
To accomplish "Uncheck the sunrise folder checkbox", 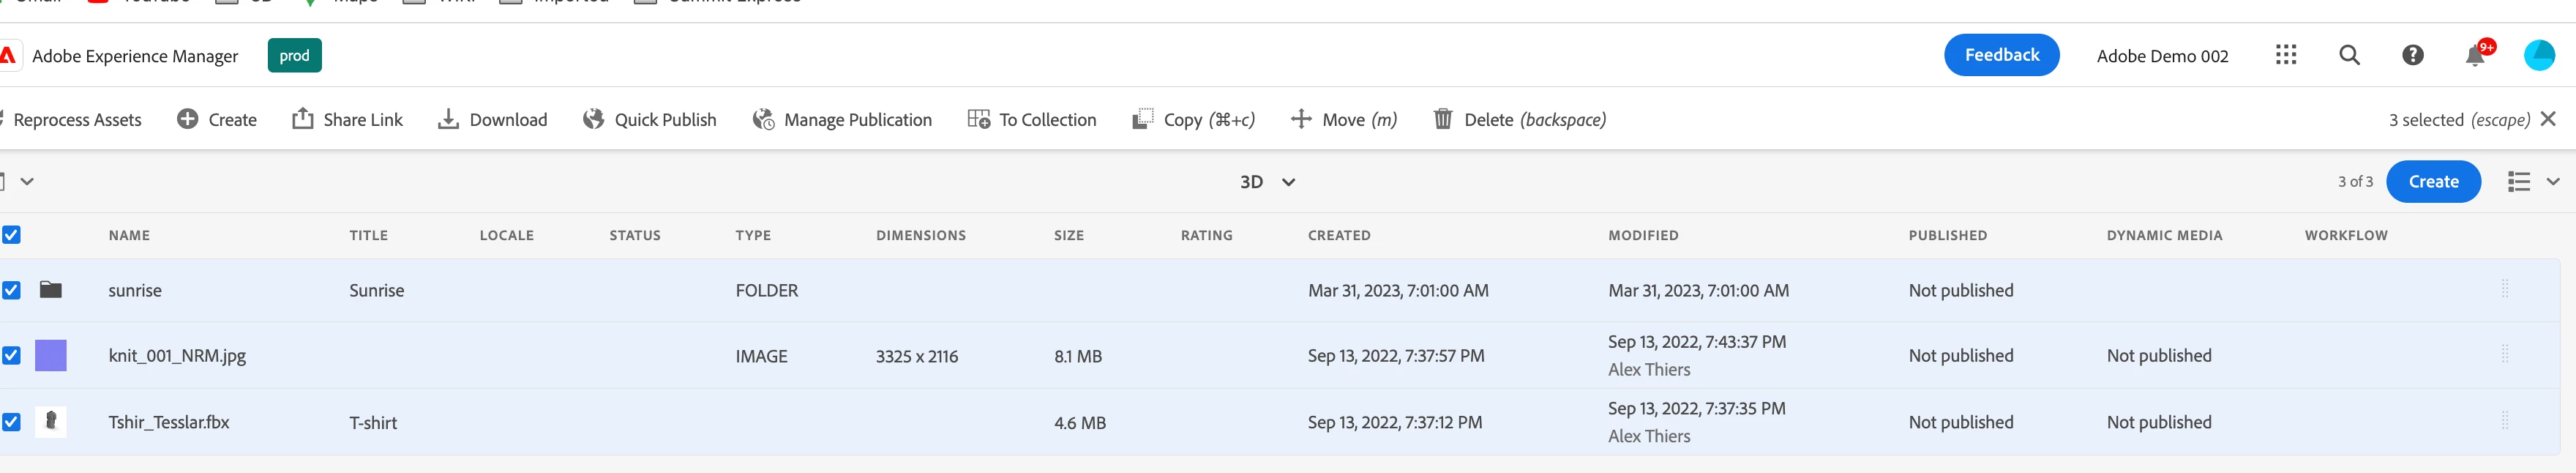I will tap(11, 290).
